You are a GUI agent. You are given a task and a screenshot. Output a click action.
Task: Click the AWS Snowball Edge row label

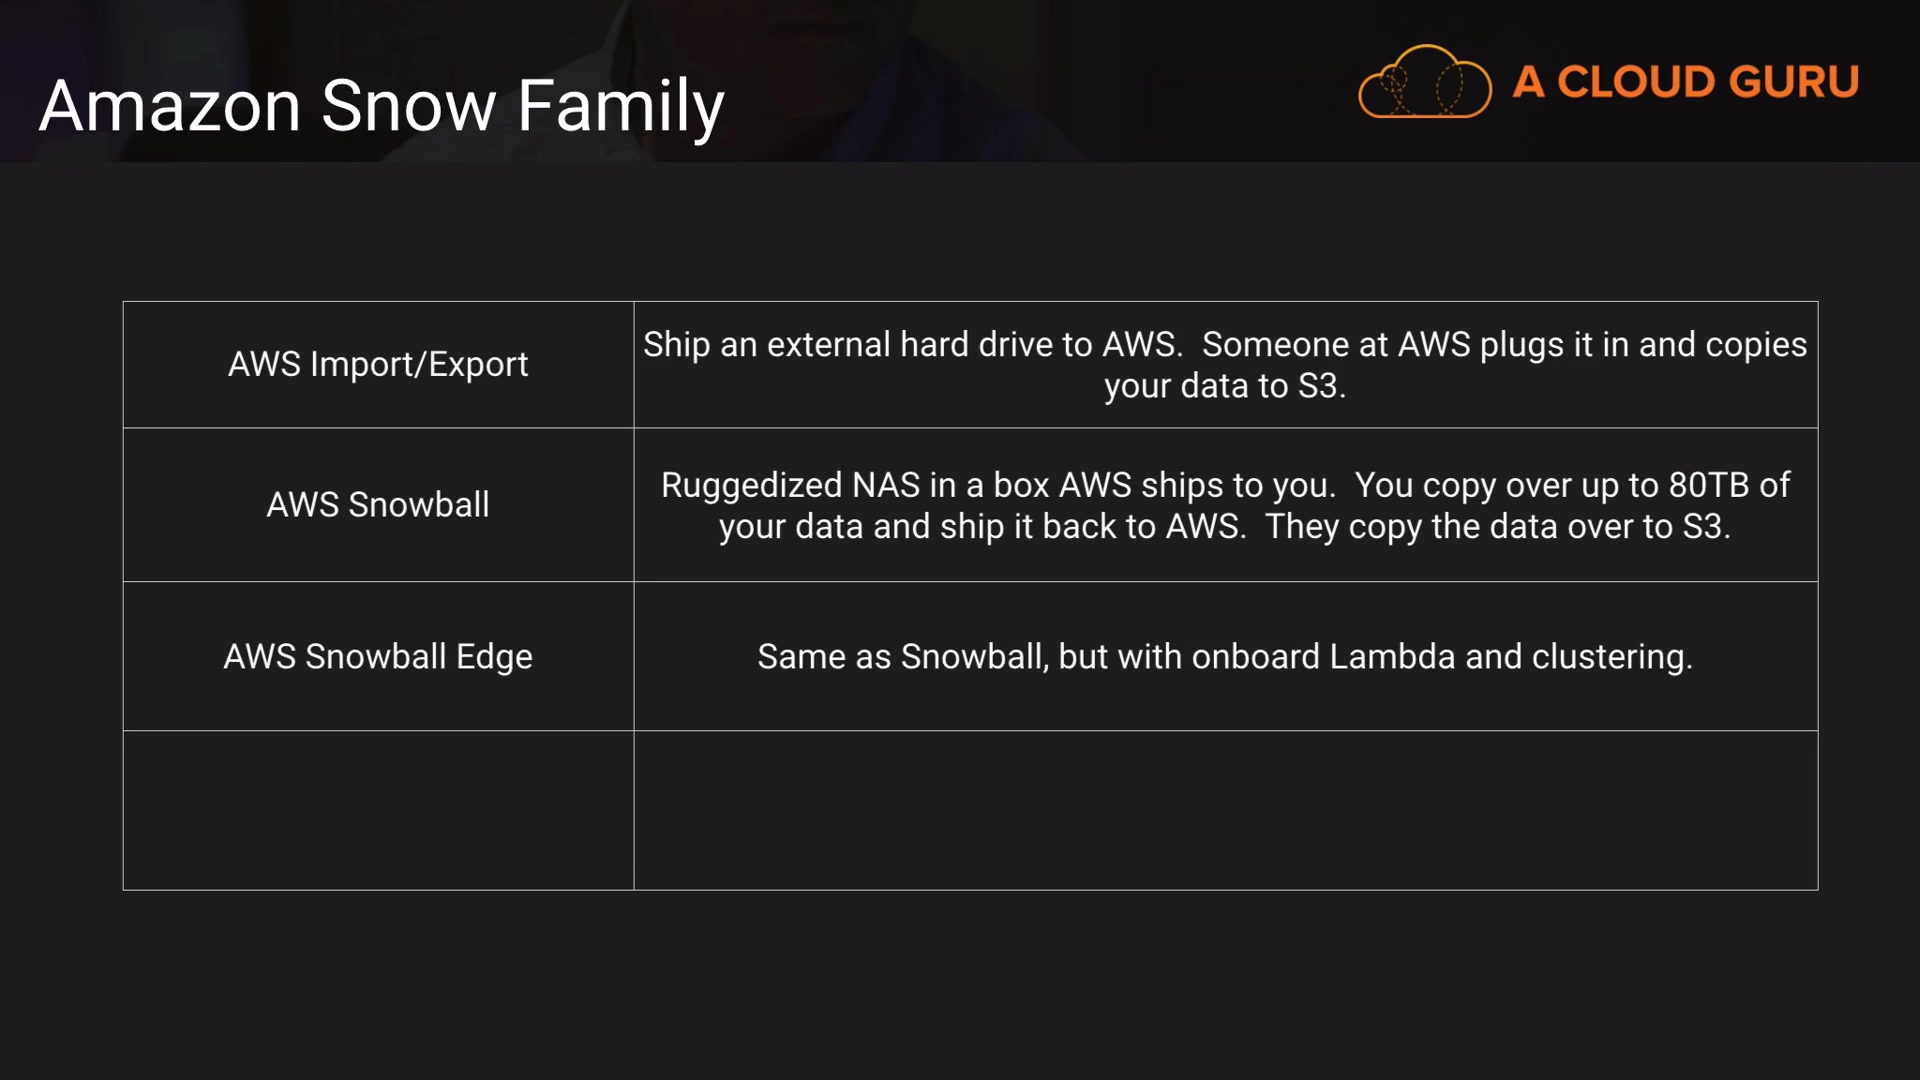click(378, 657)
